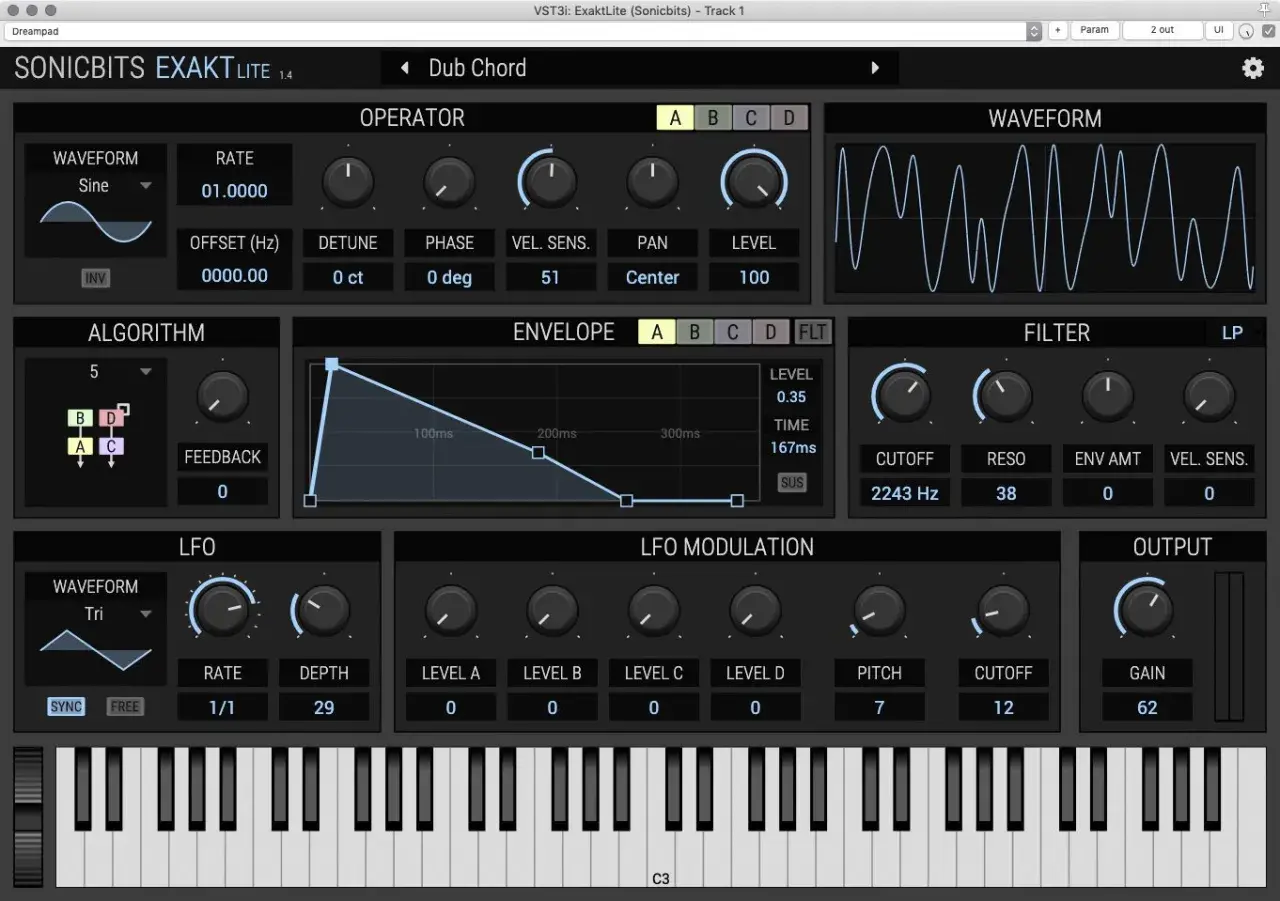The height and width of the screenshot is (901, 1280).
Task: Select envelope tab B
Action: [695, 332]
